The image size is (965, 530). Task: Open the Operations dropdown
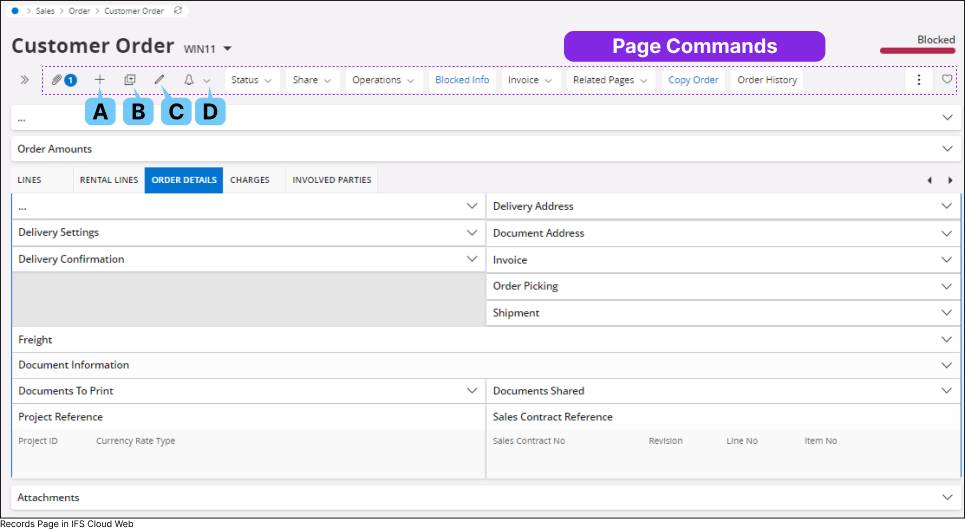[382, 80]
